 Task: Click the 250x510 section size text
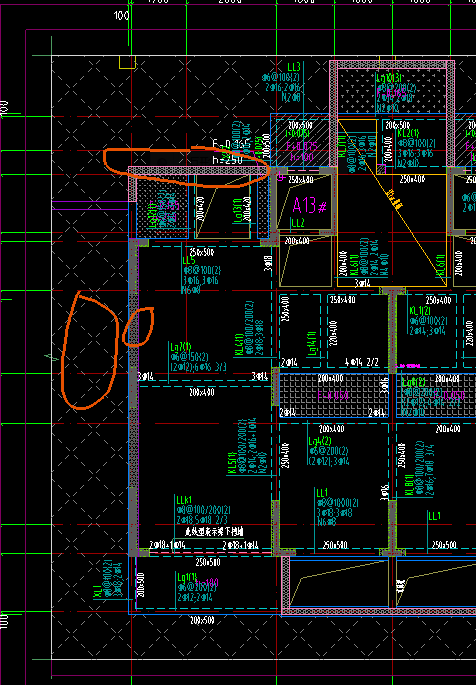coord(208,562)
